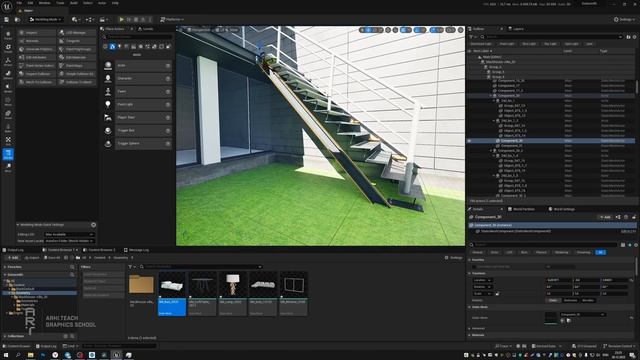Open Quick Settings gear in Modeling panel

click(x=93, y=225)
